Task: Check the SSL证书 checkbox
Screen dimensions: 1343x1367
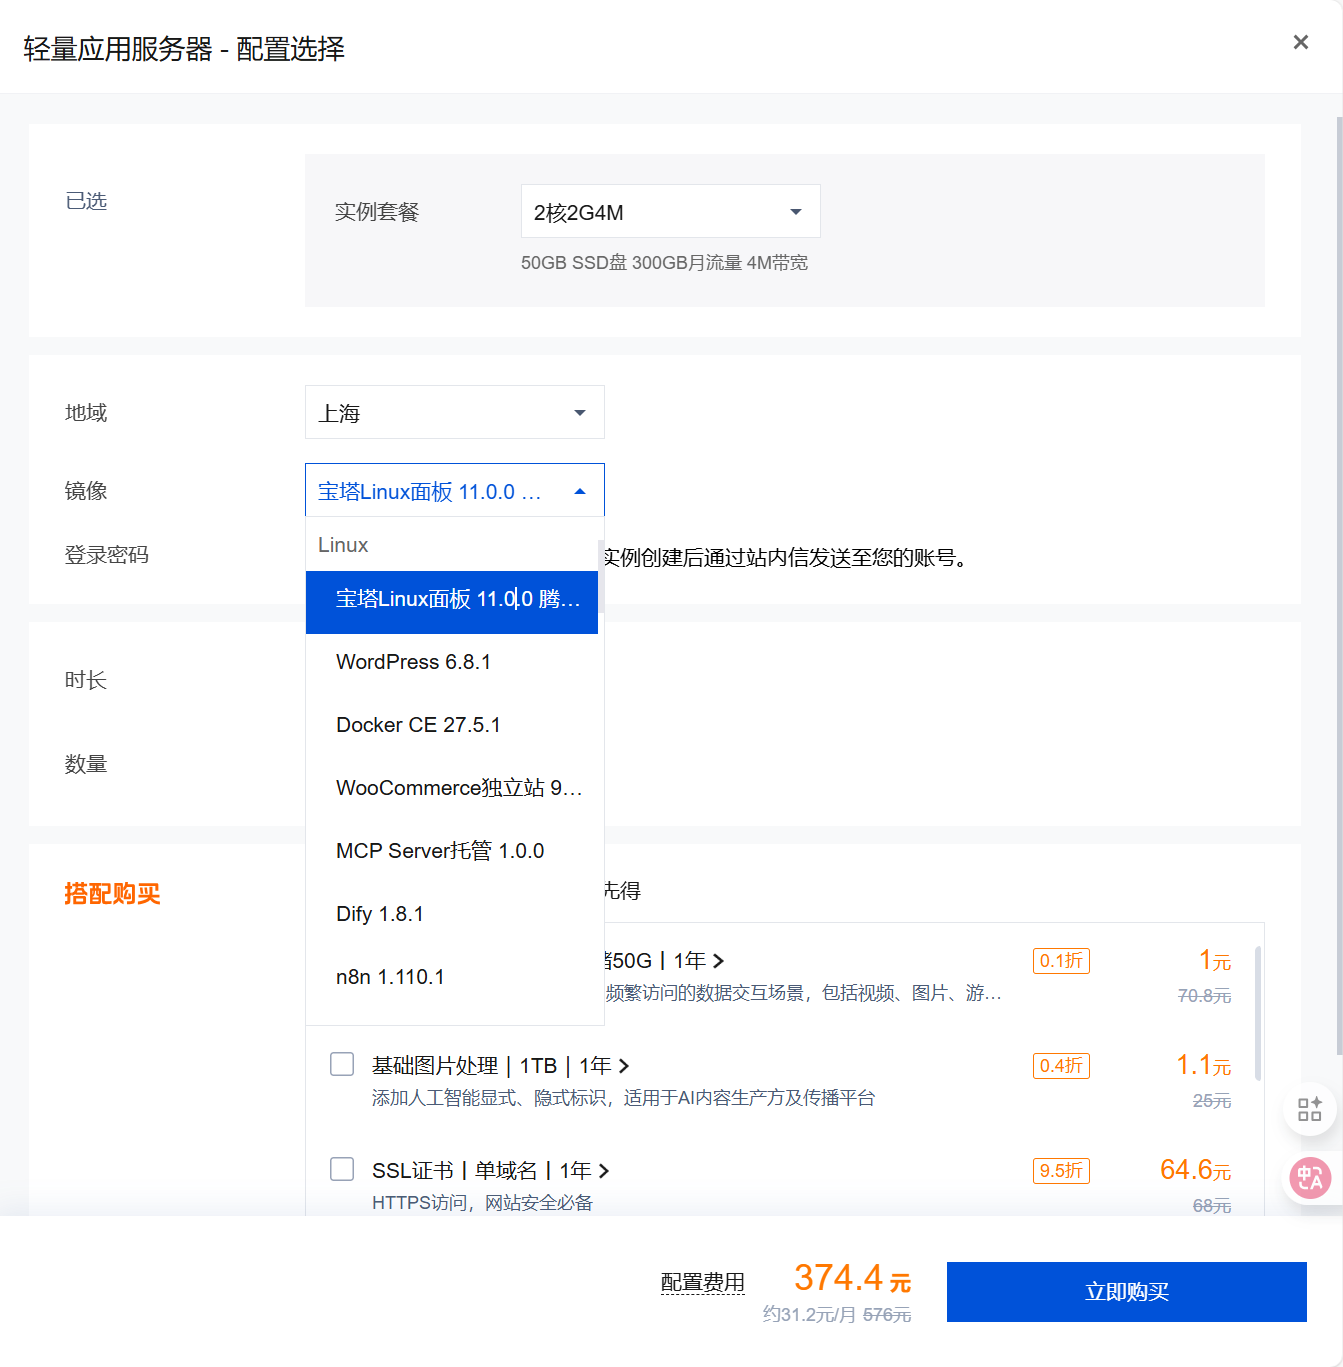Action: [342, 1169]
